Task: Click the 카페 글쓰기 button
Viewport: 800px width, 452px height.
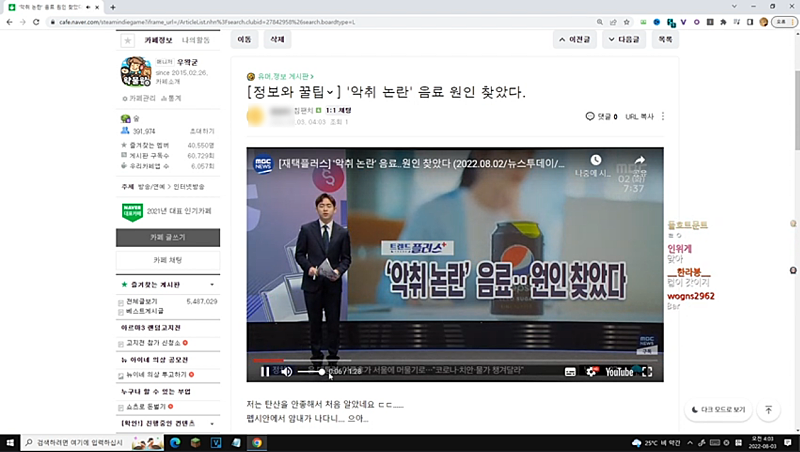Action: point(168,238)
